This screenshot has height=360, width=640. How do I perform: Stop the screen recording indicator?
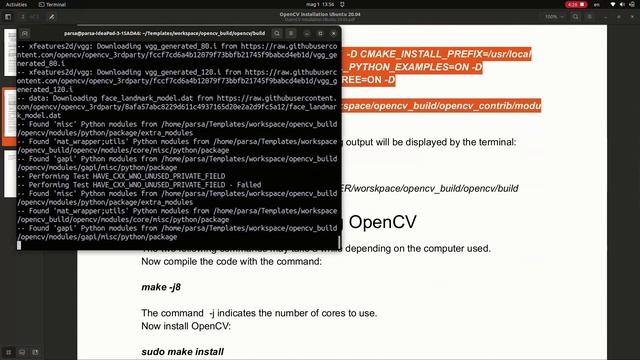(576, 4)
